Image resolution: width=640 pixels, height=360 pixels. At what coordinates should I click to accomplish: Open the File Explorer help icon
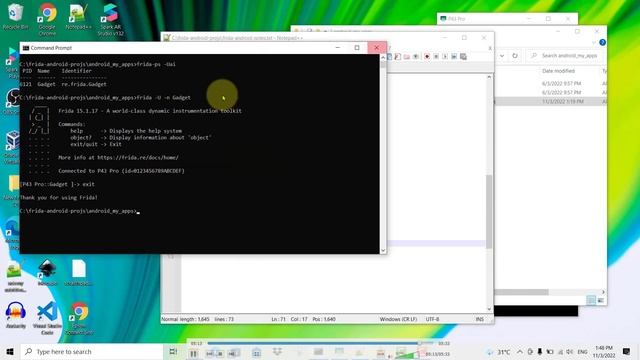click(x=602, y=42)
